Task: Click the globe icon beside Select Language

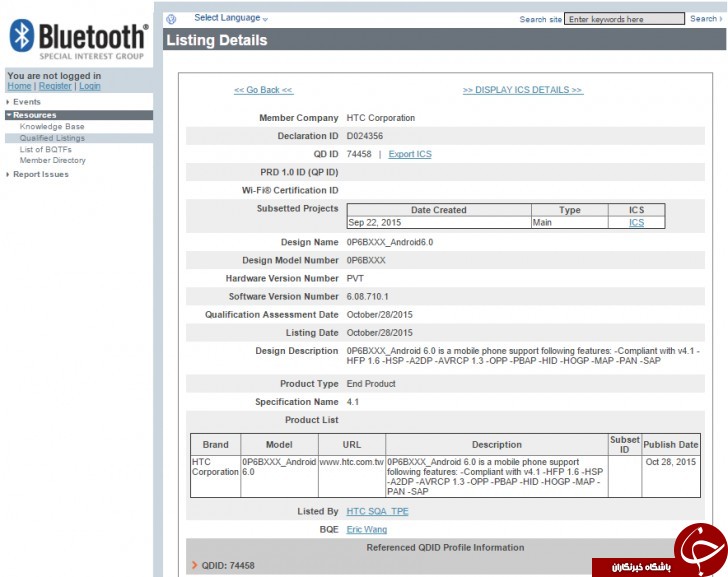Action: coord(171,19)
